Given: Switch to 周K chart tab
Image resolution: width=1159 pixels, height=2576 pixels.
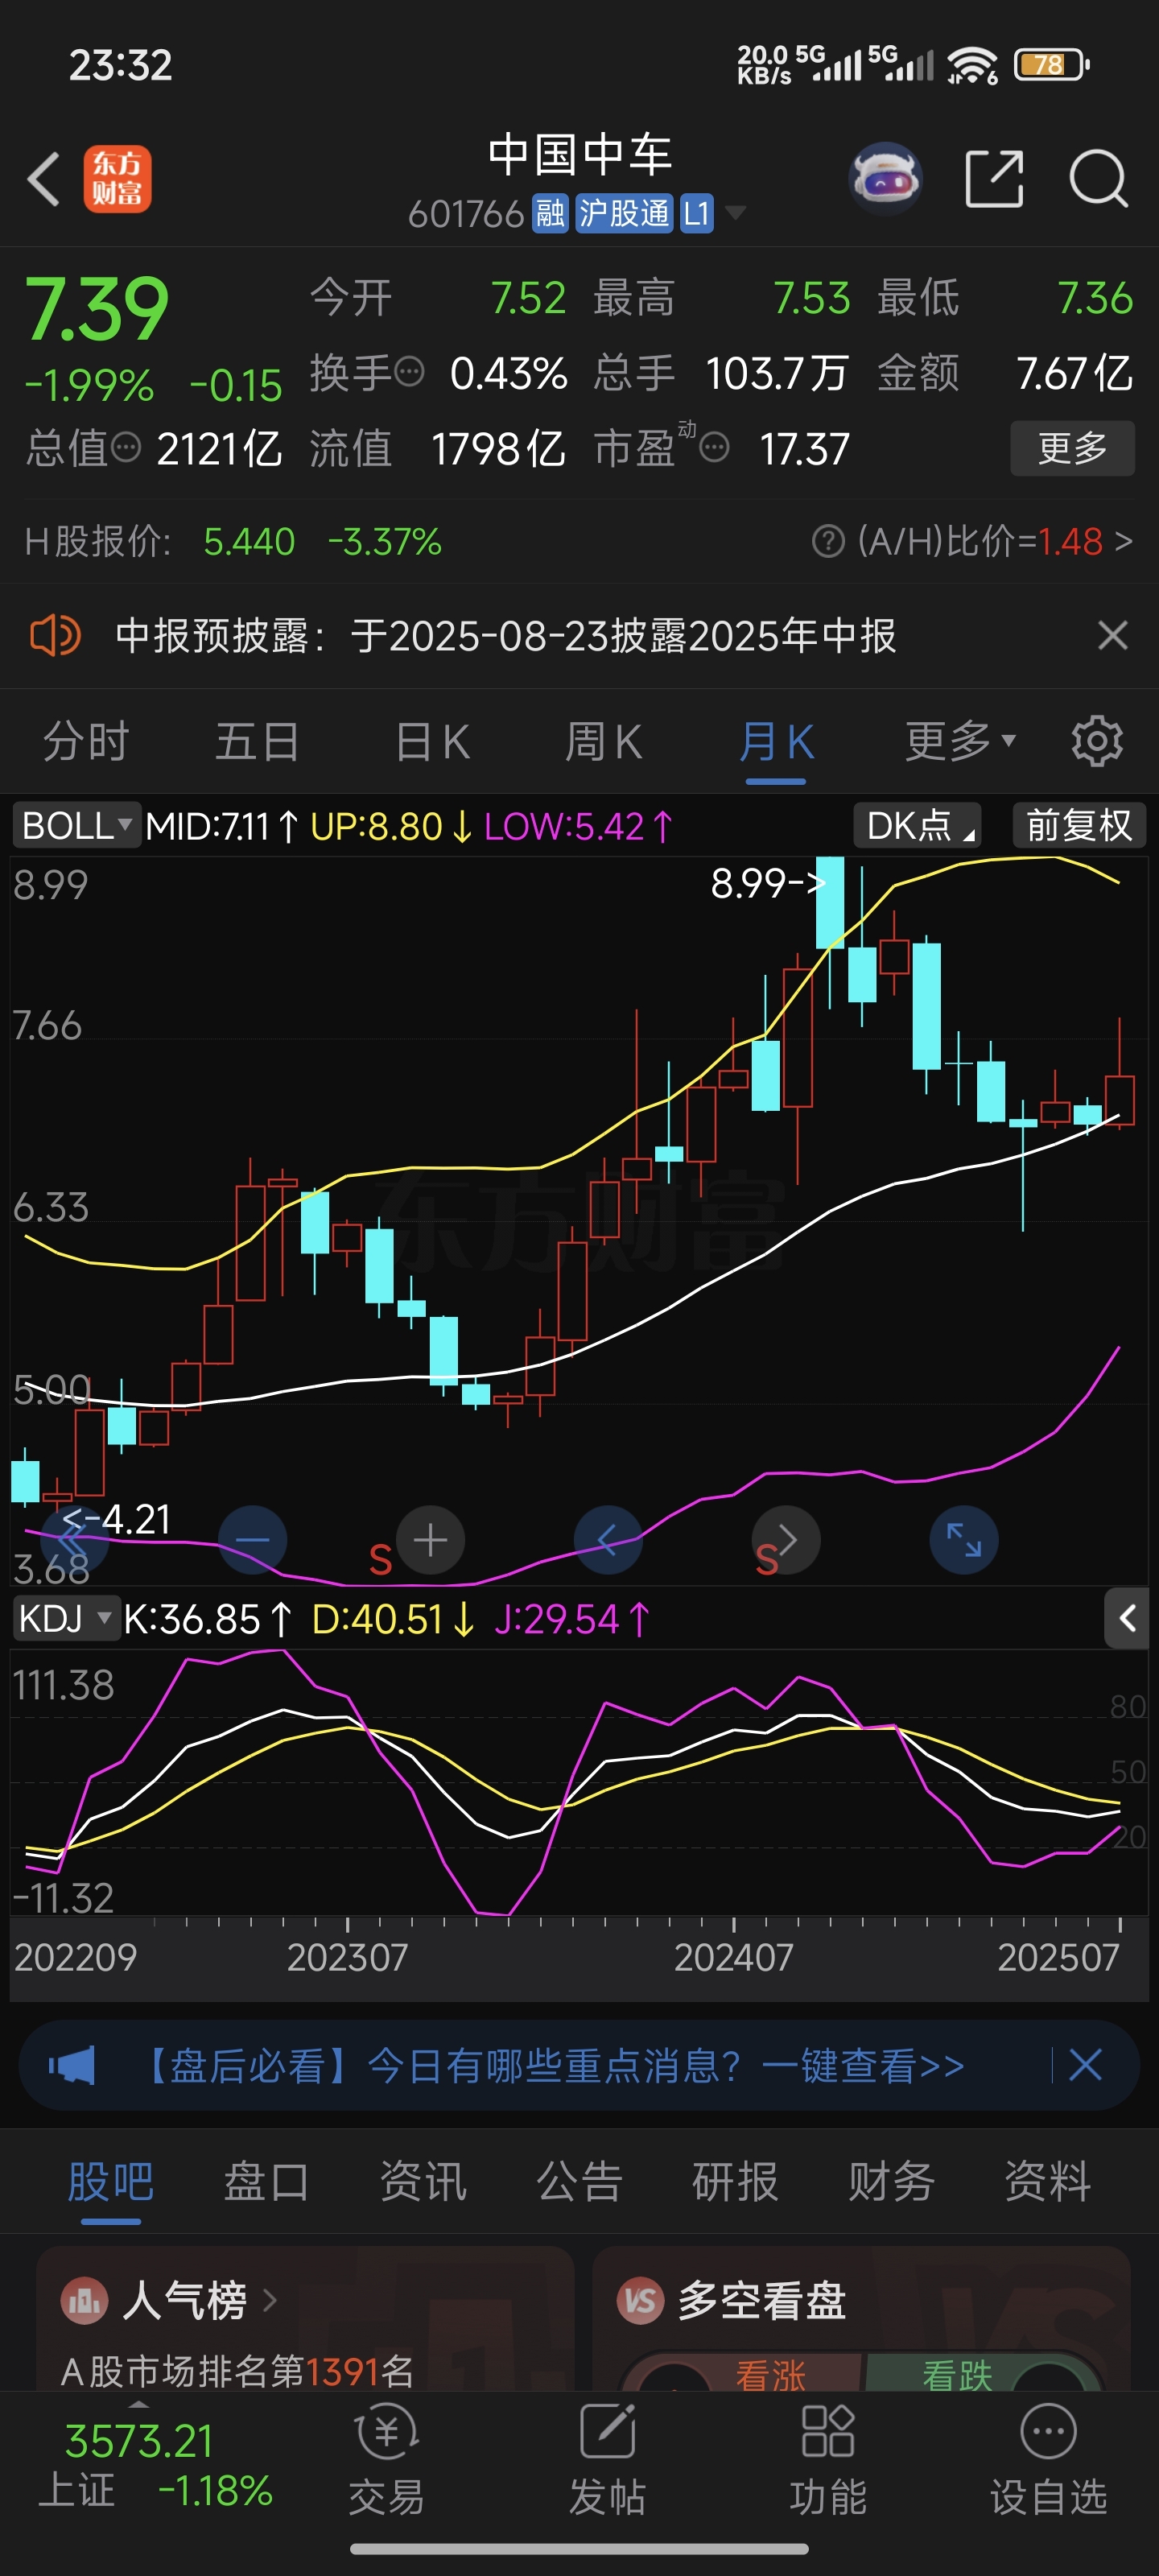Looking at the screenshot, I should click(603, 742).
